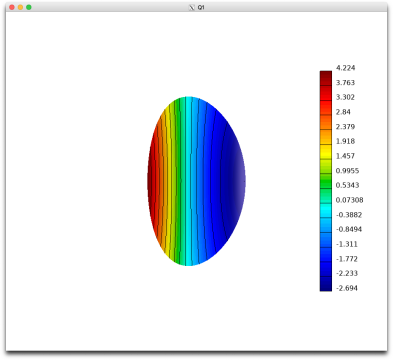Click the green contour band on ellipsoid
This screenshot has width=393, height=360.
[x=177, y=180]
